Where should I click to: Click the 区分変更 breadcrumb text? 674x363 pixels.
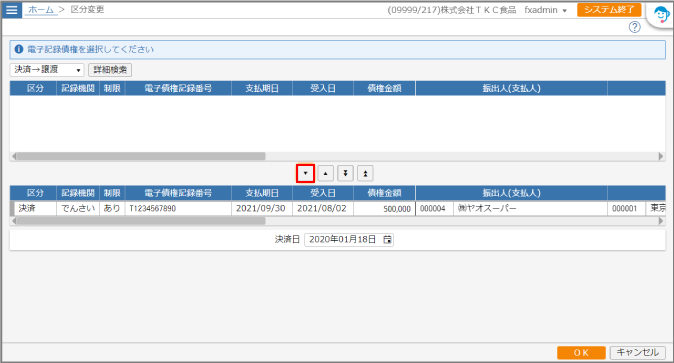pos(87,9)
